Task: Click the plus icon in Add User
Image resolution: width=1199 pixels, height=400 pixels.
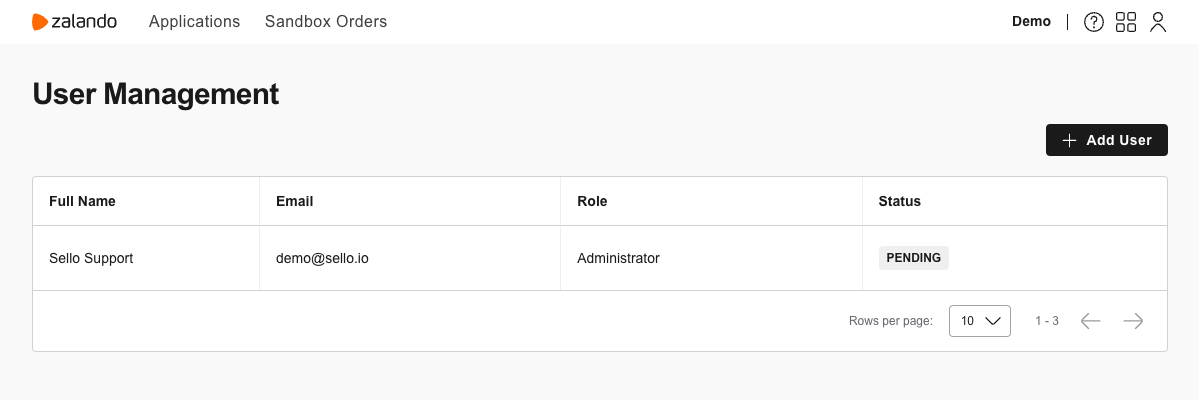Action: (1070, 140)
